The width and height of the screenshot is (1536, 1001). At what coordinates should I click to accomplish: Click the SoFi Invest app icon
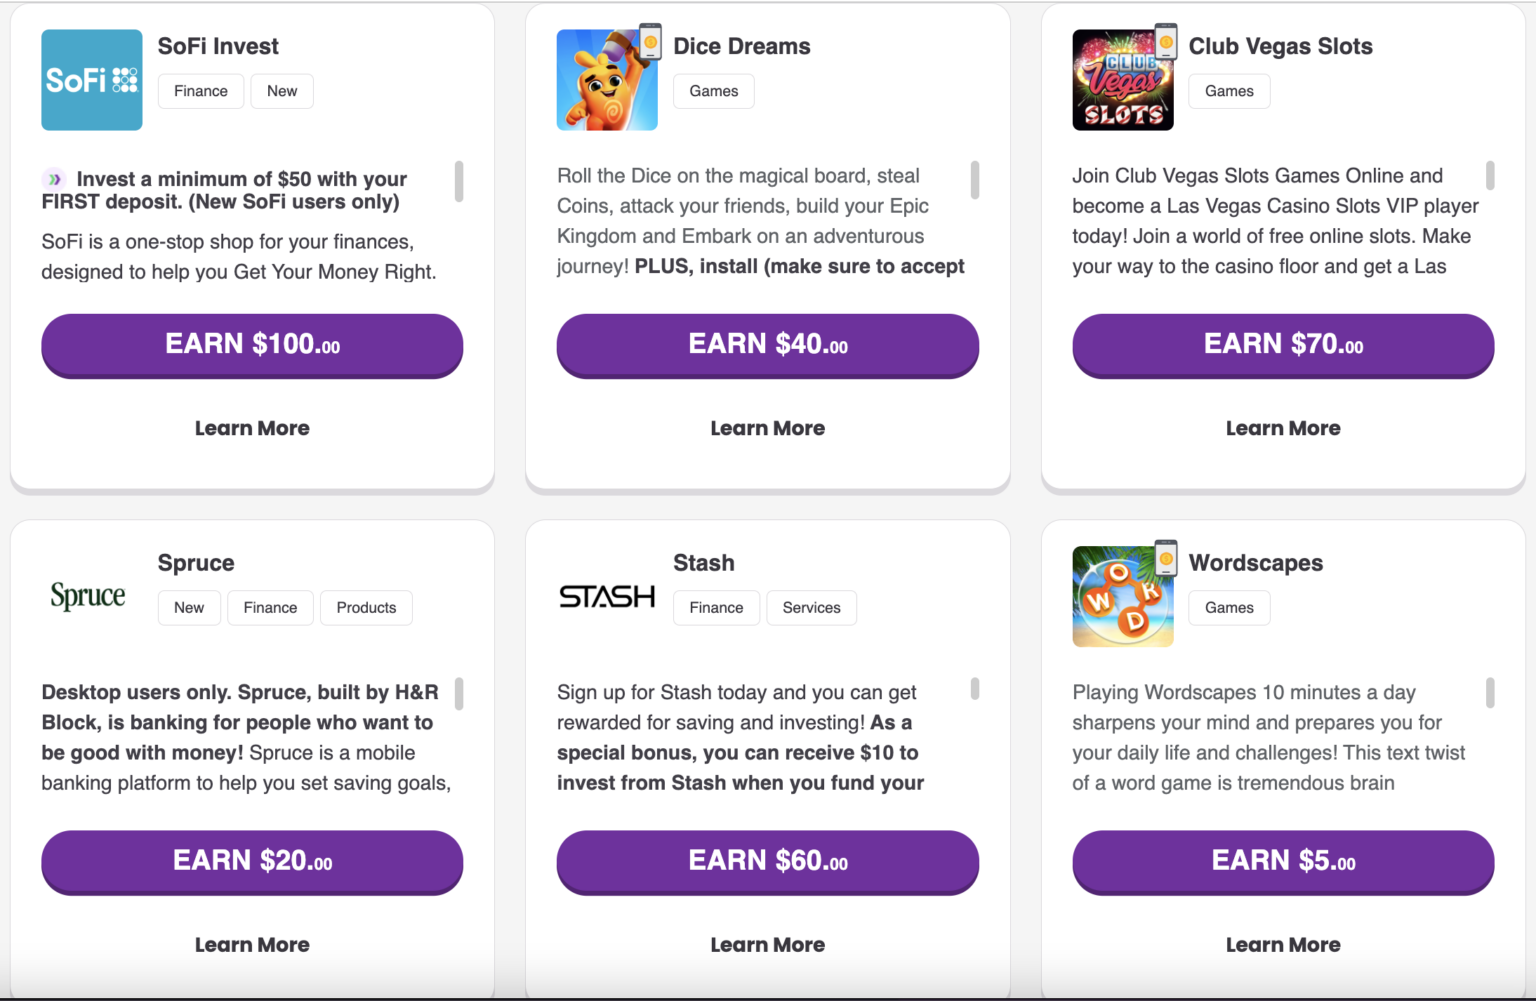(x=91, y=79)
